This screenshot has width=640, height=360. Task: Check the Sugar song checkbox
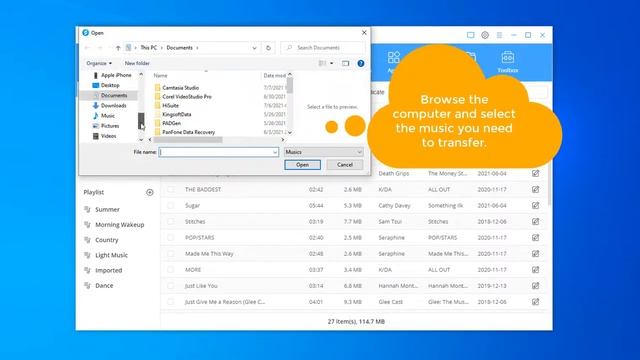(171, 205)
